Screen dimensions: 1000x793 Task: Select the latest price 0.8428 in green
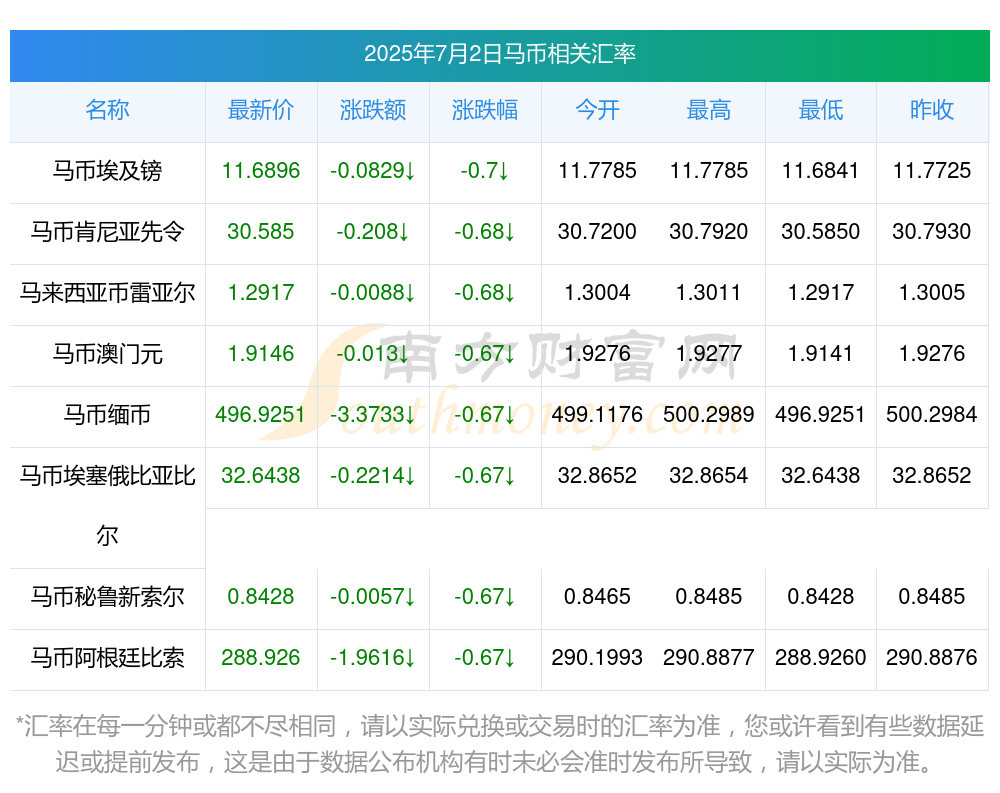pyautogui.click(x=261, y=597)
